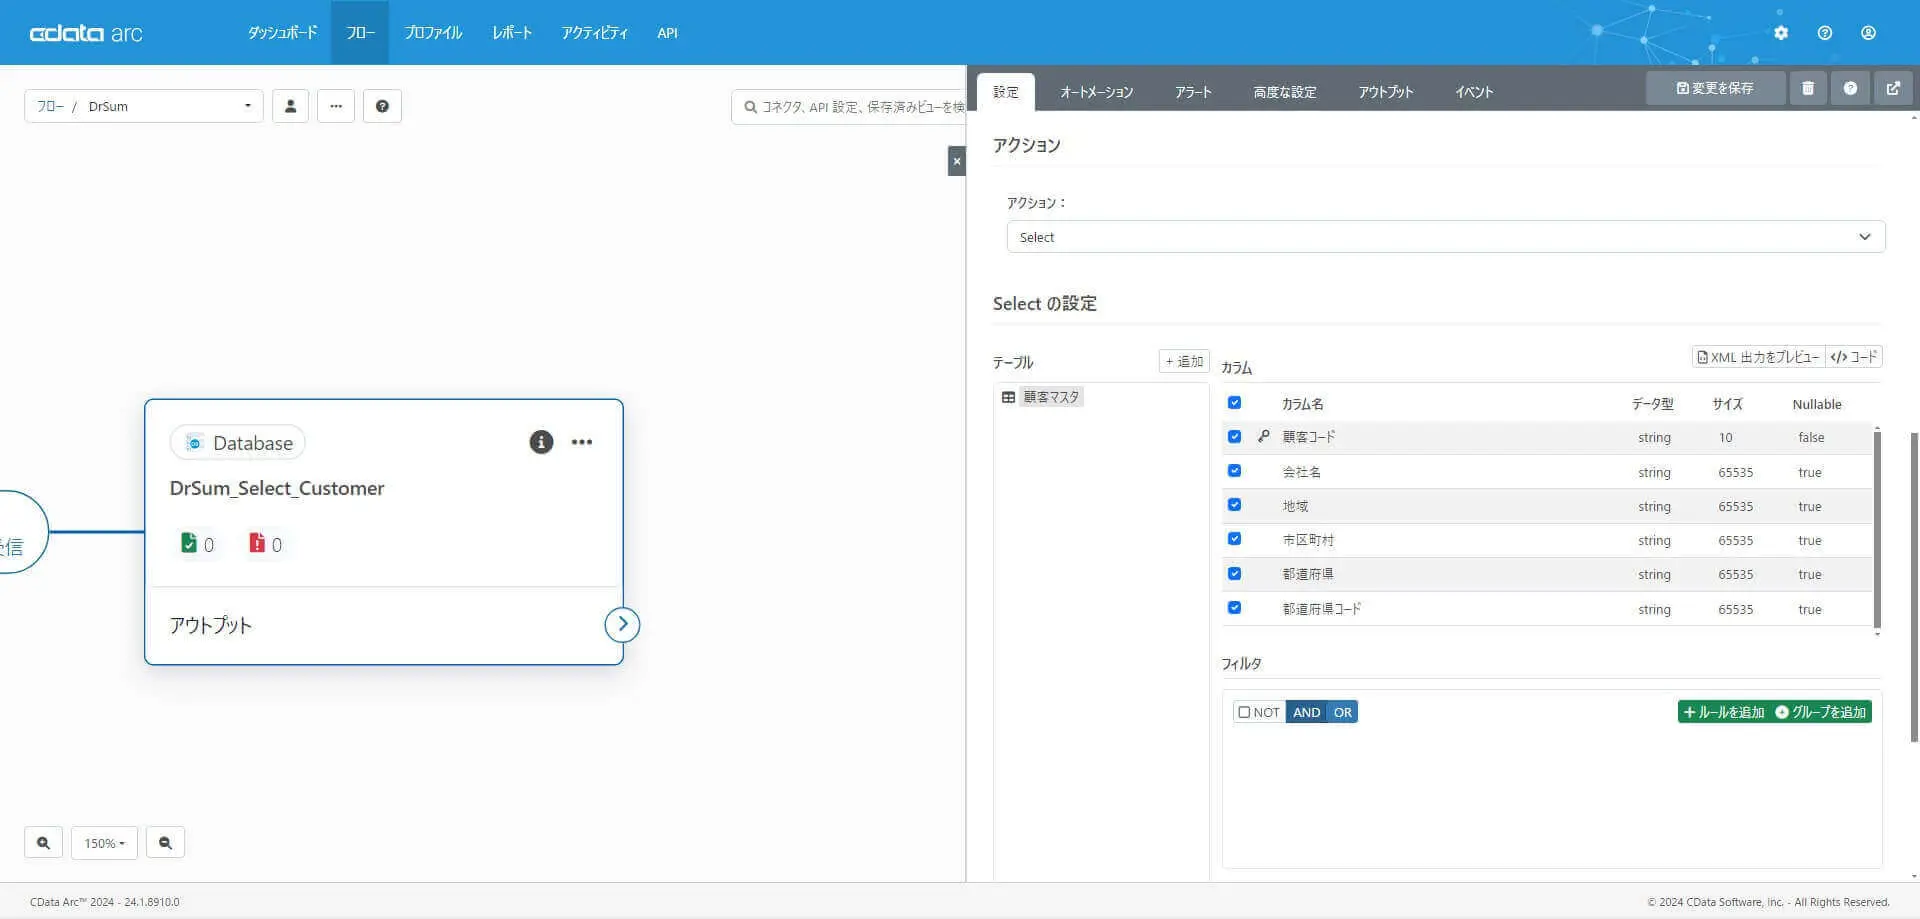The width and height of the screenshot is (1920, 919).
Task: Toggle the NOT filter checkbox
Action: point(1244,712)
